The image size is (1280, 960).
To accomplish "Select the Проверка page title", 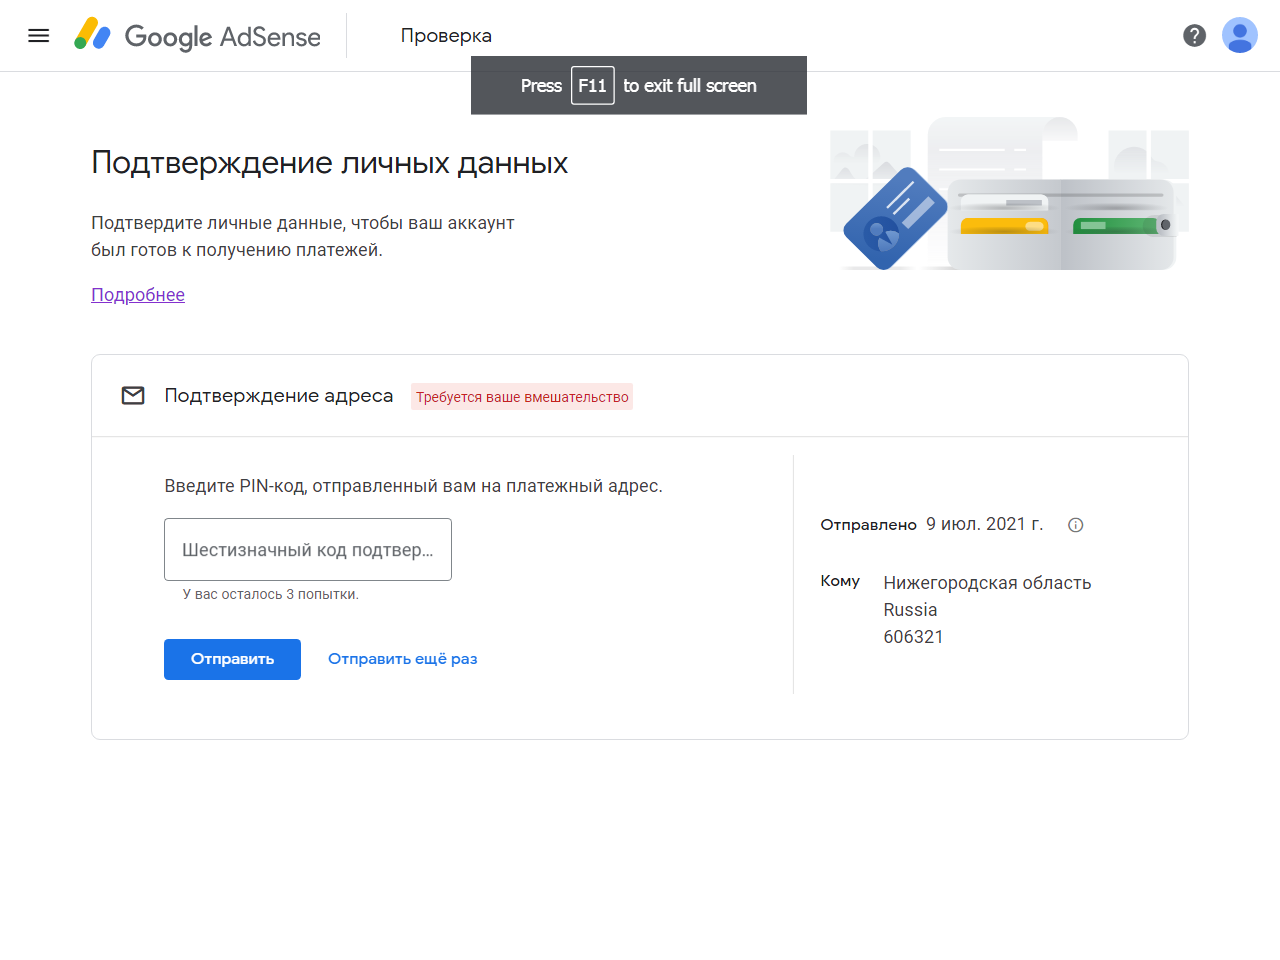I will pos(446,36).
